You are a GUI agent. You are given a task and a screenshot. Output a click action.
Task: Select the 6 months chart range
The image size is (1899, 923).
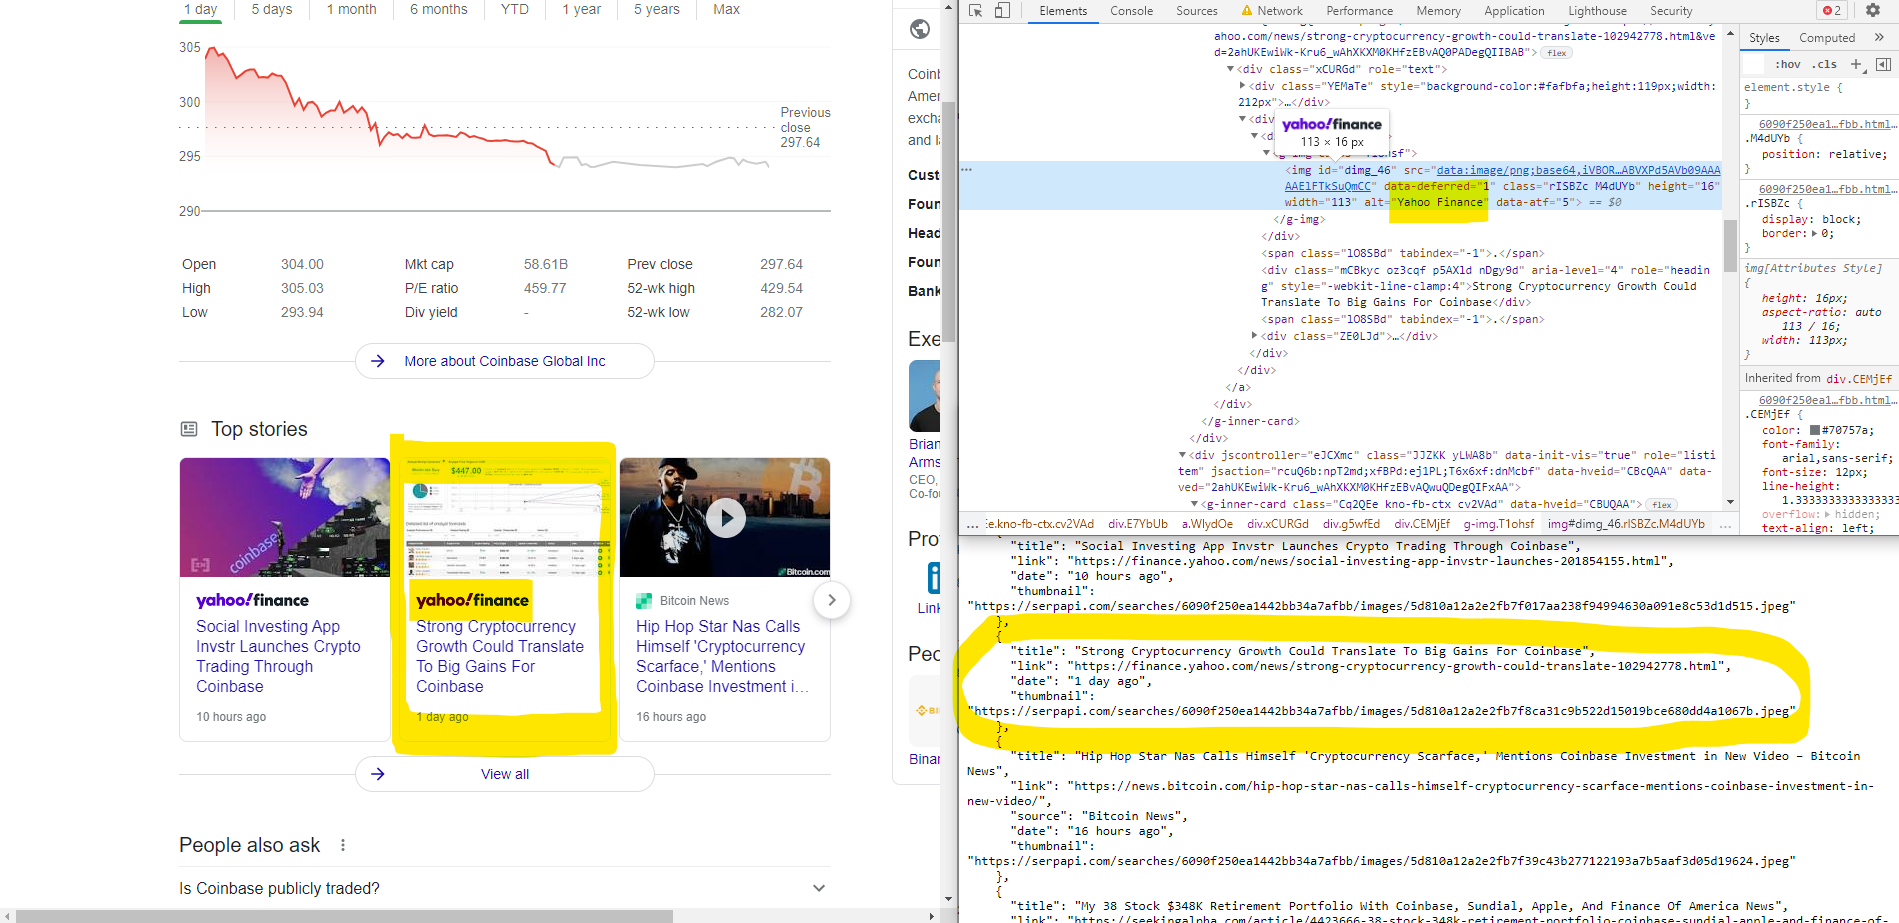[x=439, y=9]
